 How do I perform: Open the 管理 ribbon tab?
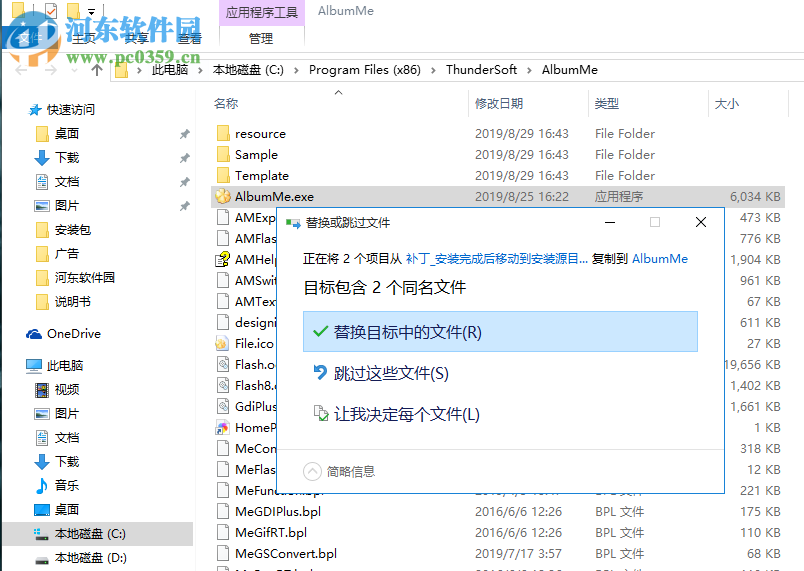pyautogui.click(x=261, y=38)
